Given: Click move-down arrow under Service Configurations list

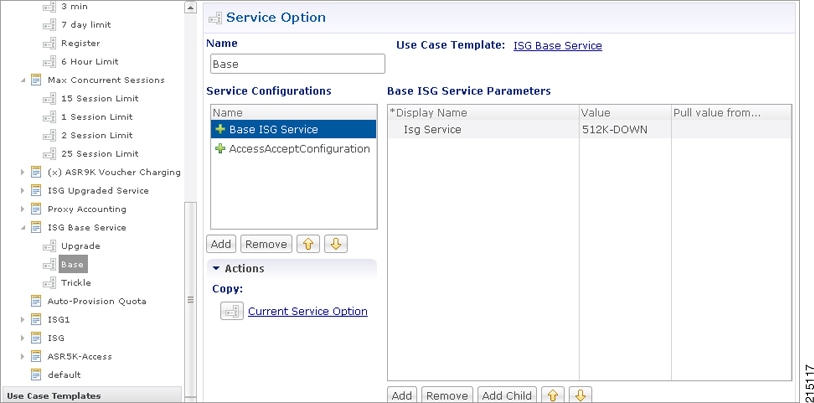Looking at the screenshot, I should (x=336, y=244).
